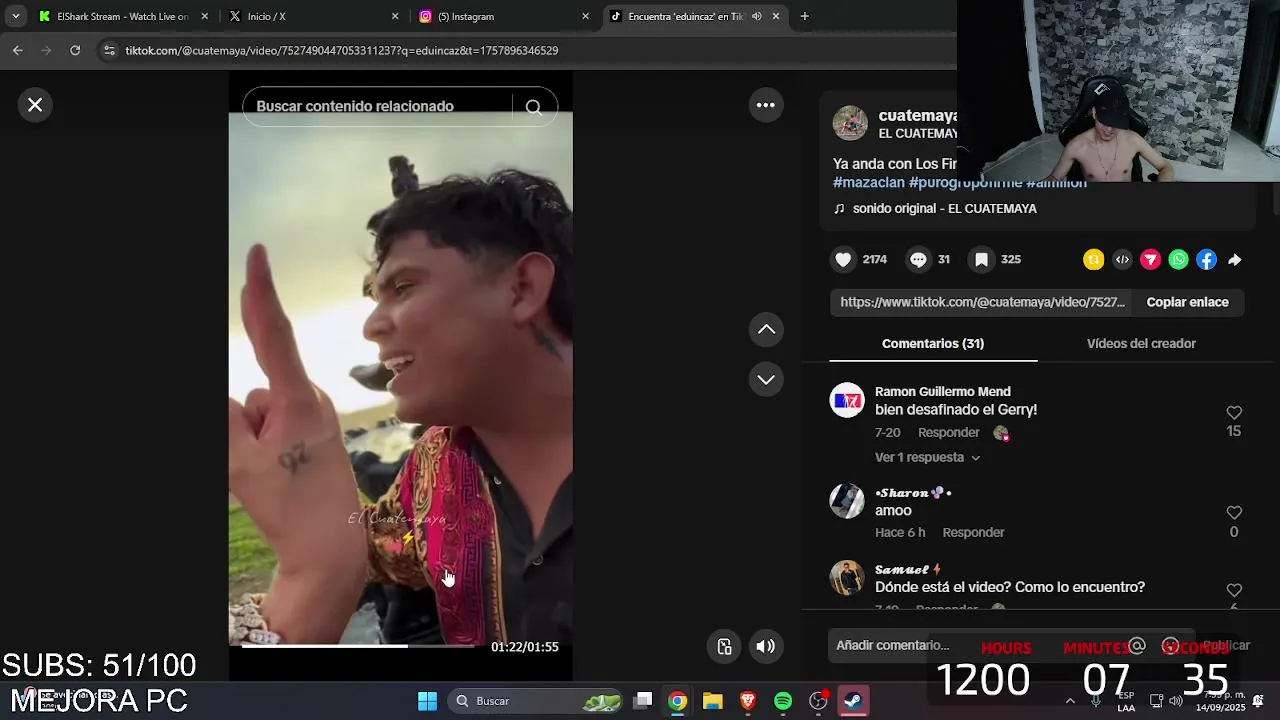Mute the TikTok browser tab audio

click(757, 16)
